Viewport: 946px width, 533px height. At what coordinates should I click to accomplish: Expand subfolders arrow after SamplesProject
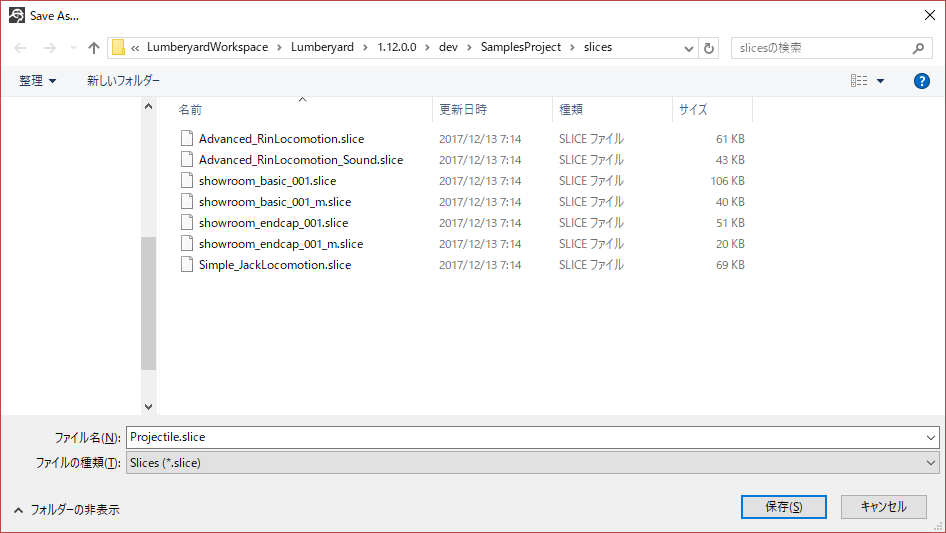click(573, 47)
